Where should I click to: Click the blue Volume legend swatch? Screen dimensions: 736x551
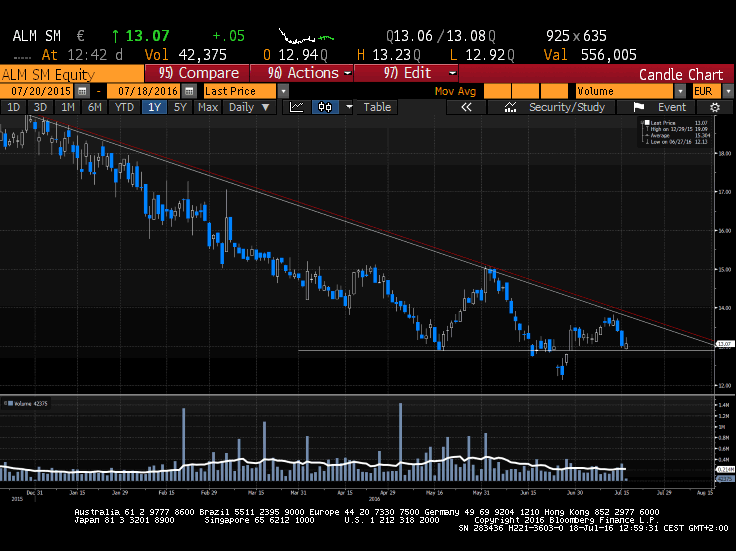point(11,404)
